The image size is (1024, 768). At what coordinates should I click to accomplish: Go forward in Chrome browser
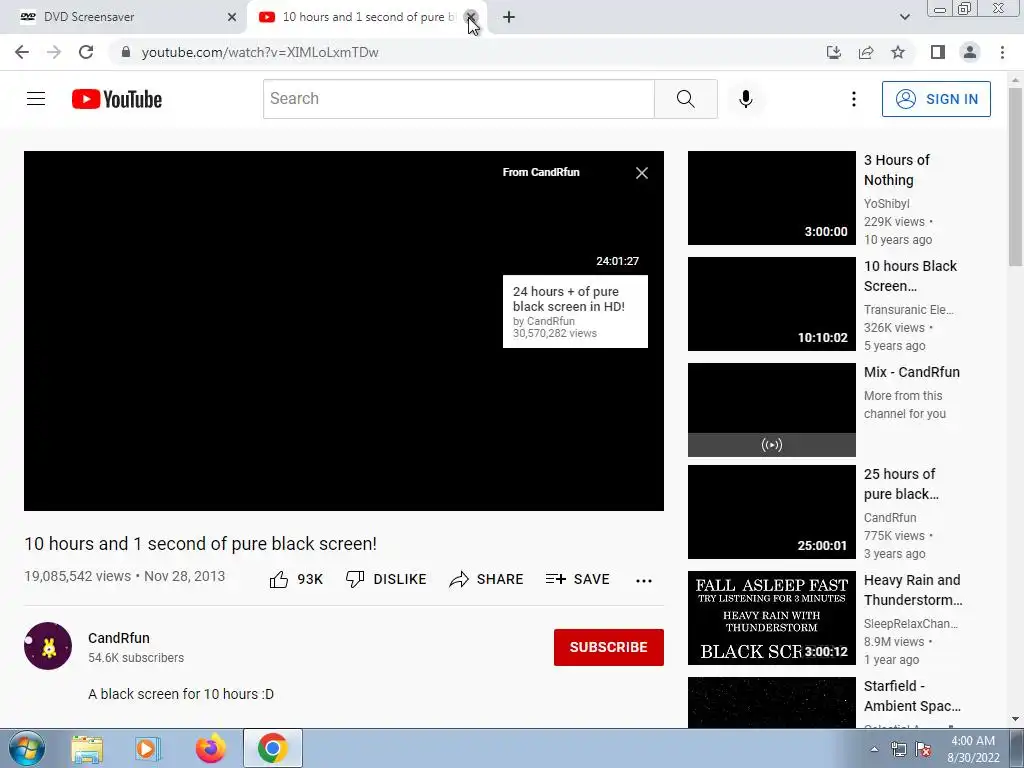click(54, 52)
